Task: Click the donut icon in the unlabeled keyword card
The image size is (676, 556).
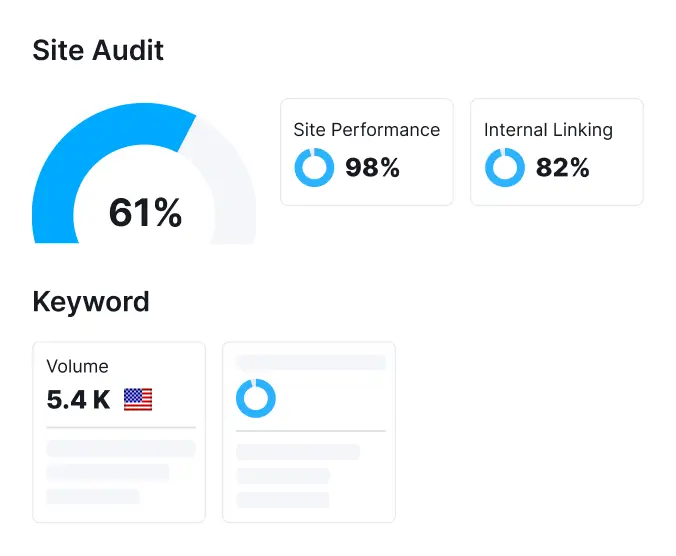Action: tap(256, 398)
